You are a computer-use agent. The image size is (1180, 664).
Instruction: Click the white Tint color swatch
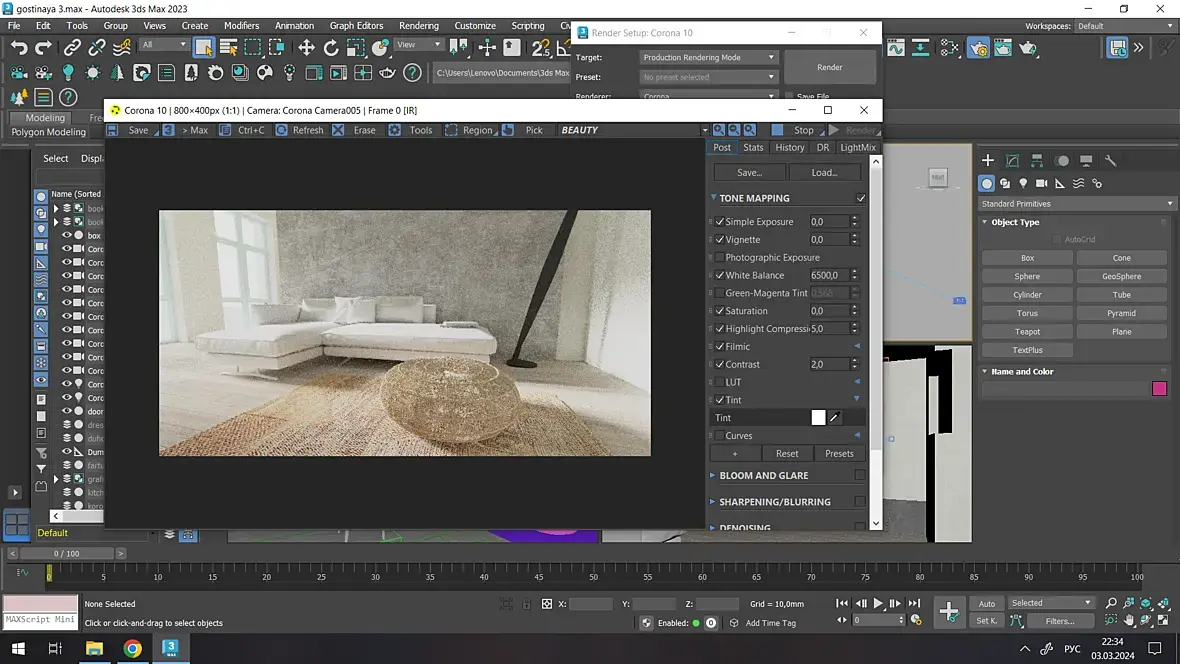pos(818,418)
